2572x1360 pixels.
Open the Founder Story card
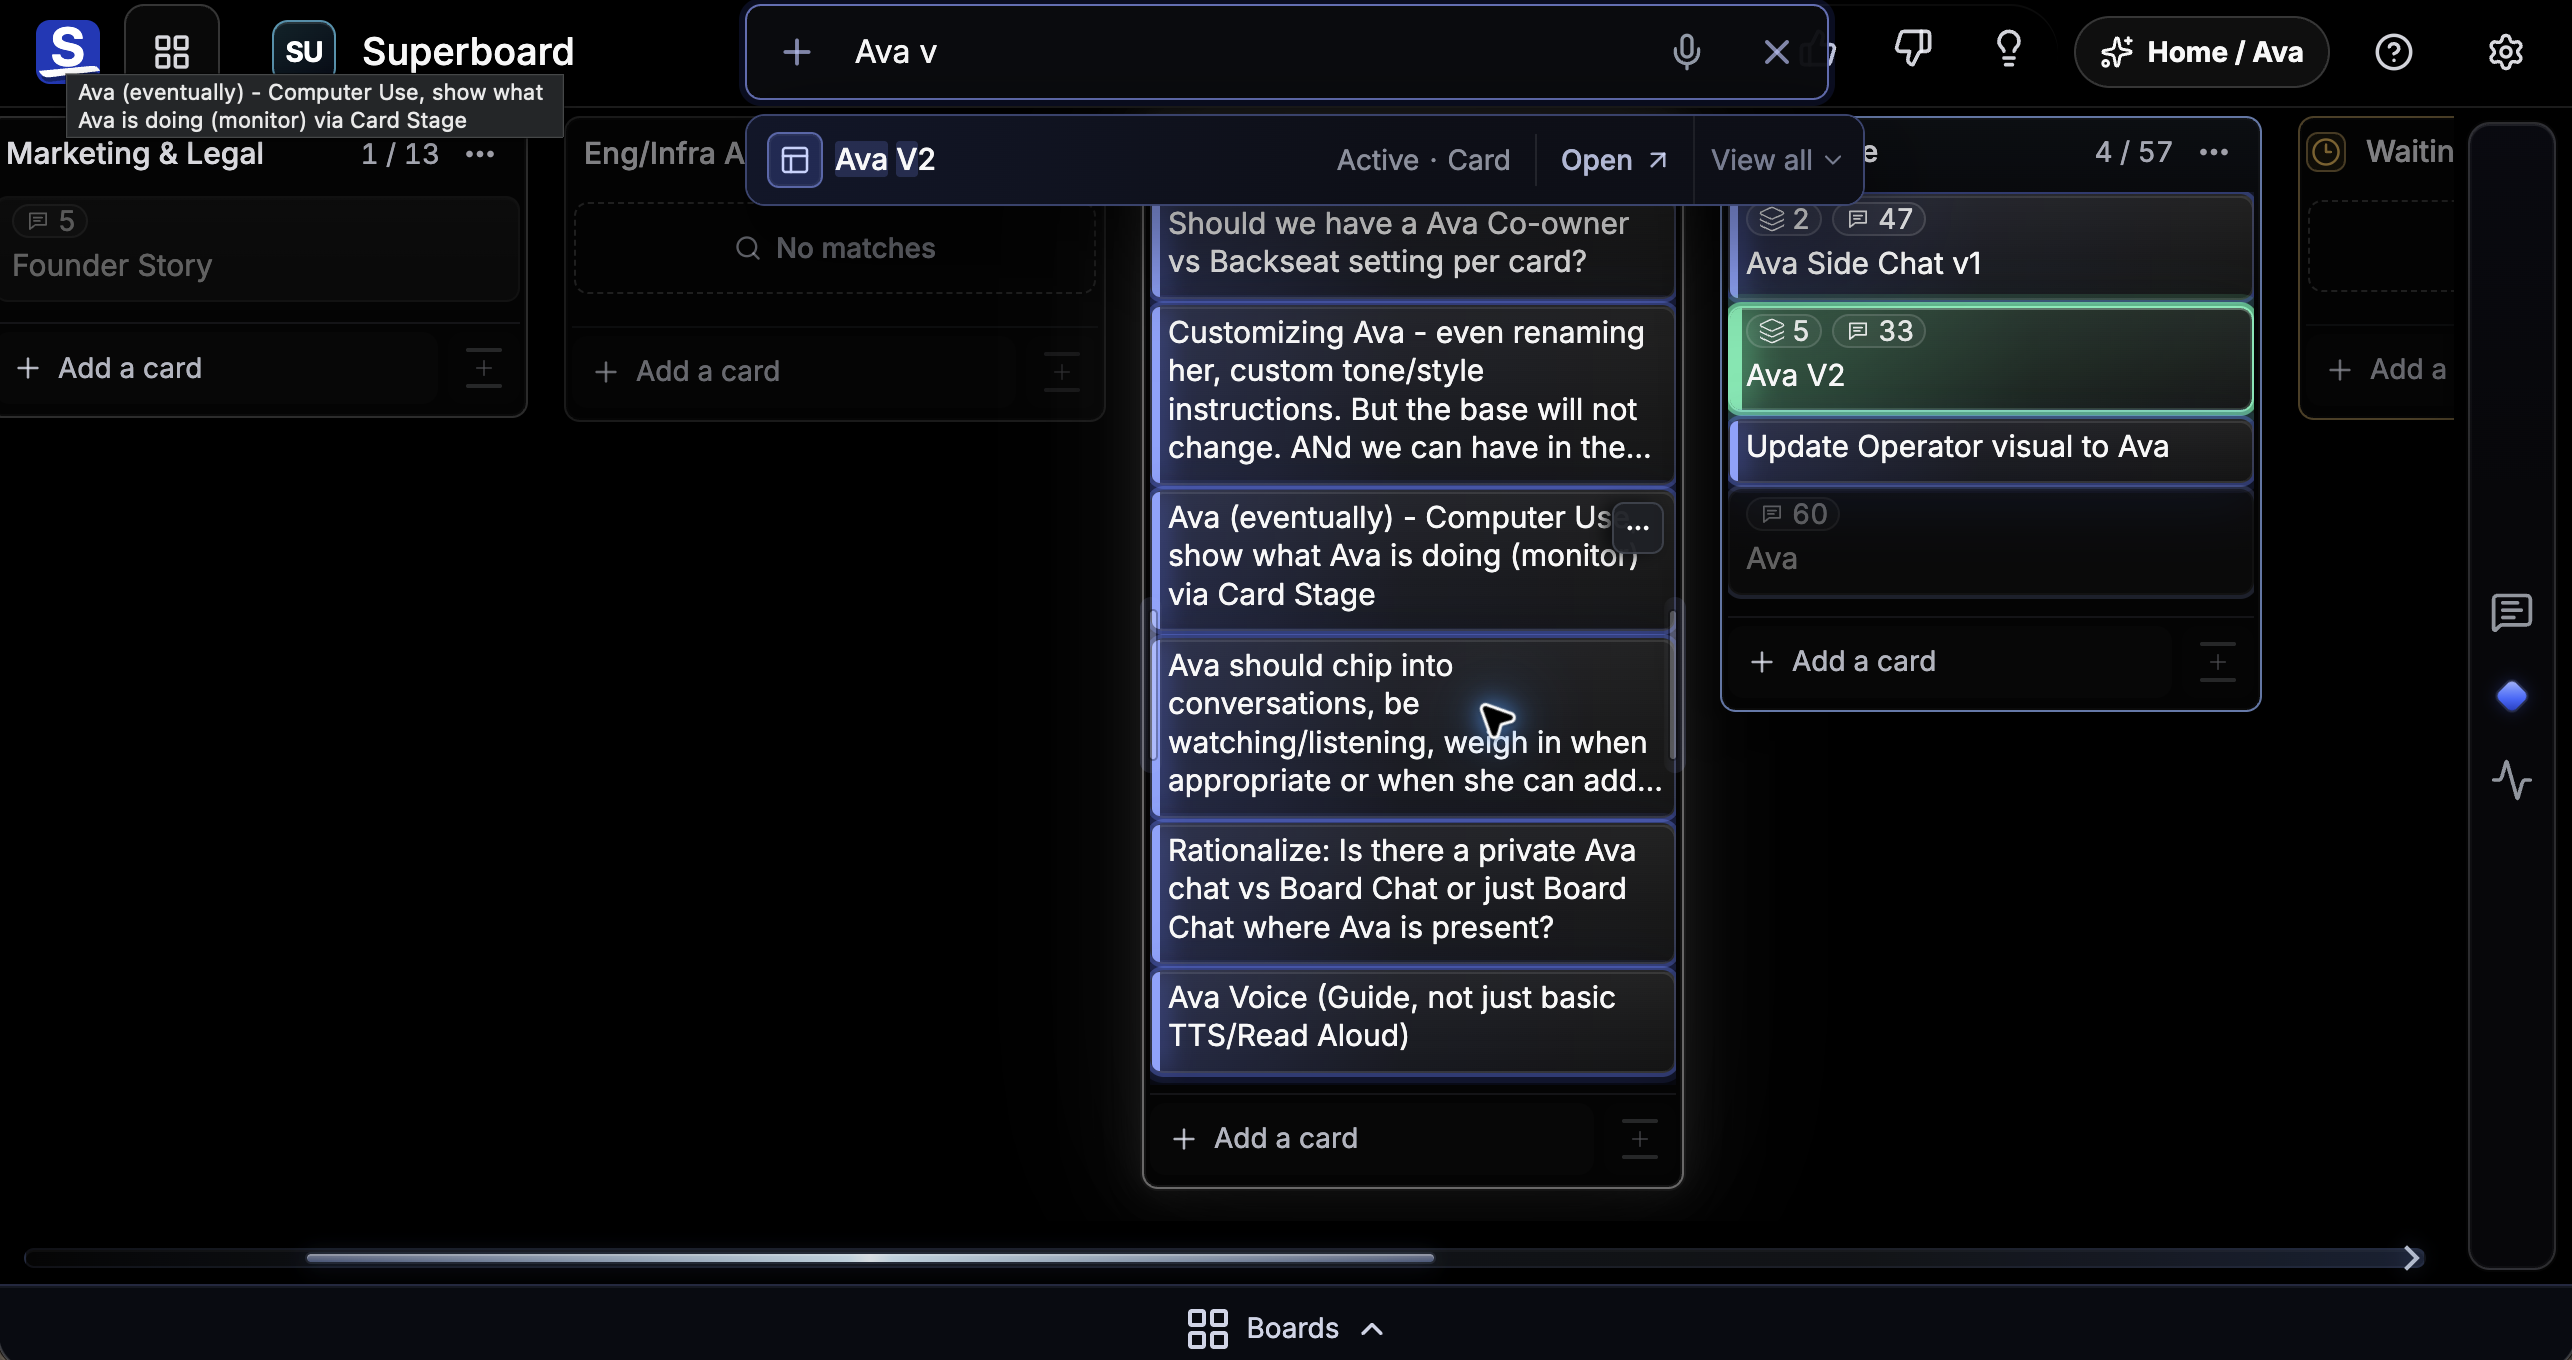point(260,250)
